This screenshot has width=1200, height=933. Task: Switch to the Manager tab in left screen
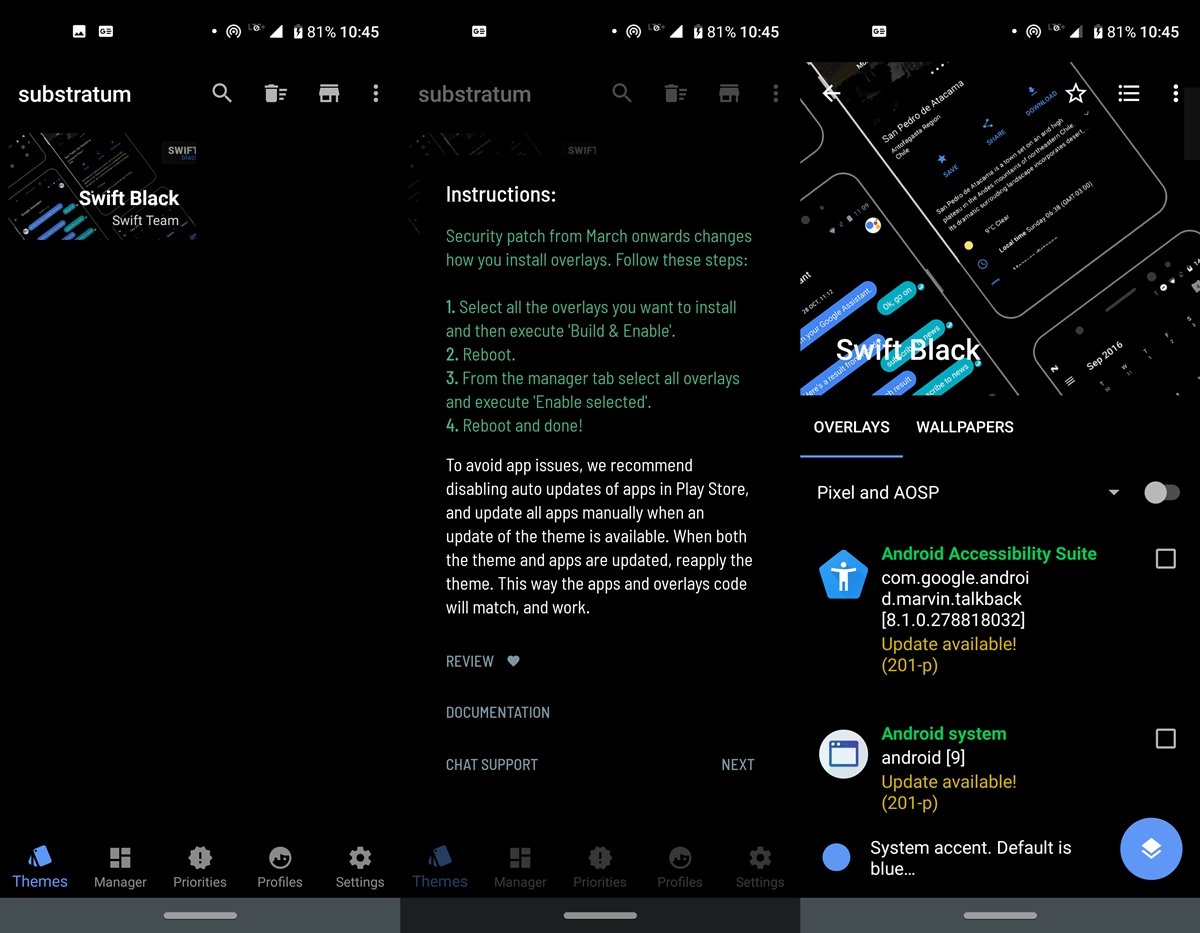point(120,867)
